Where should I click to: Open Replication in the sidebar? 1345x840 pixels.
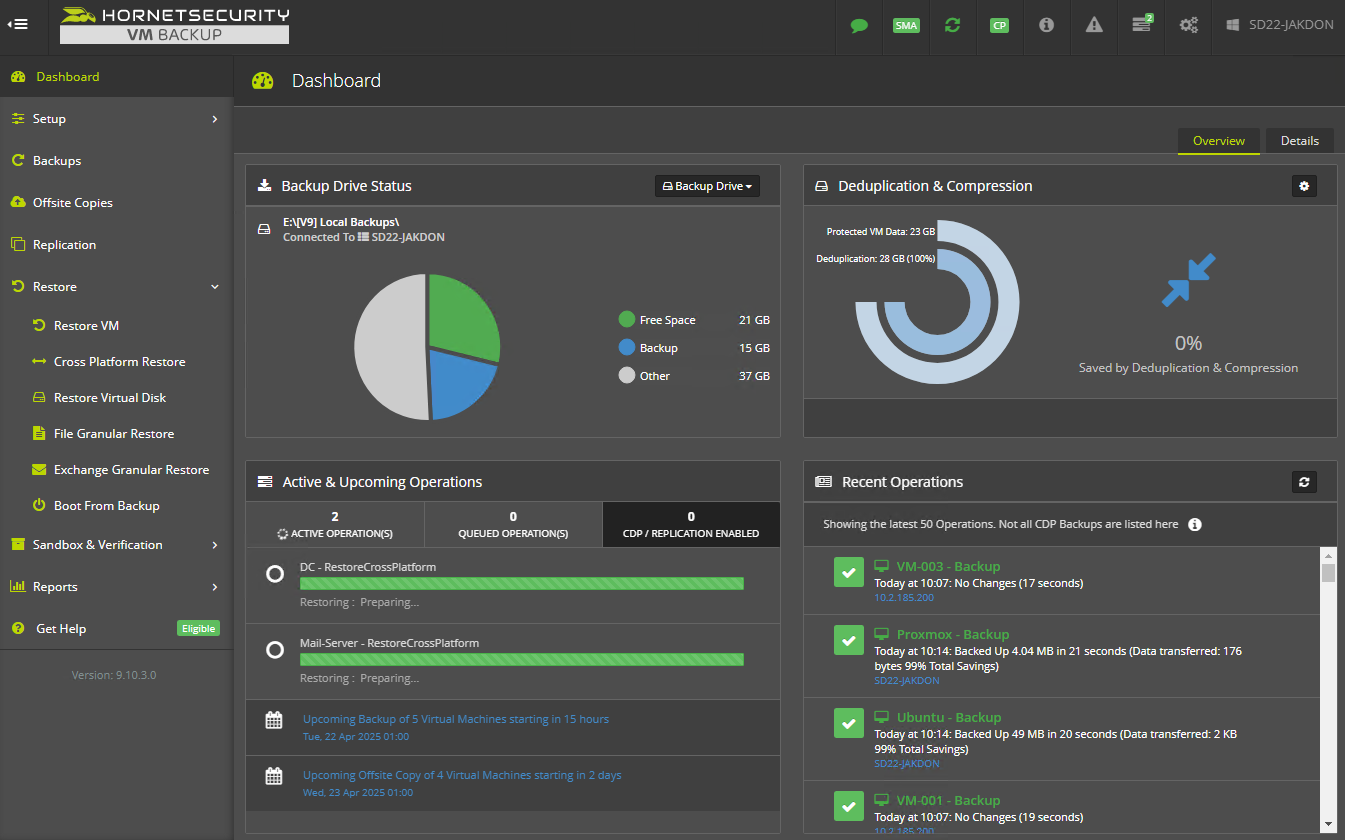point(116,245)
